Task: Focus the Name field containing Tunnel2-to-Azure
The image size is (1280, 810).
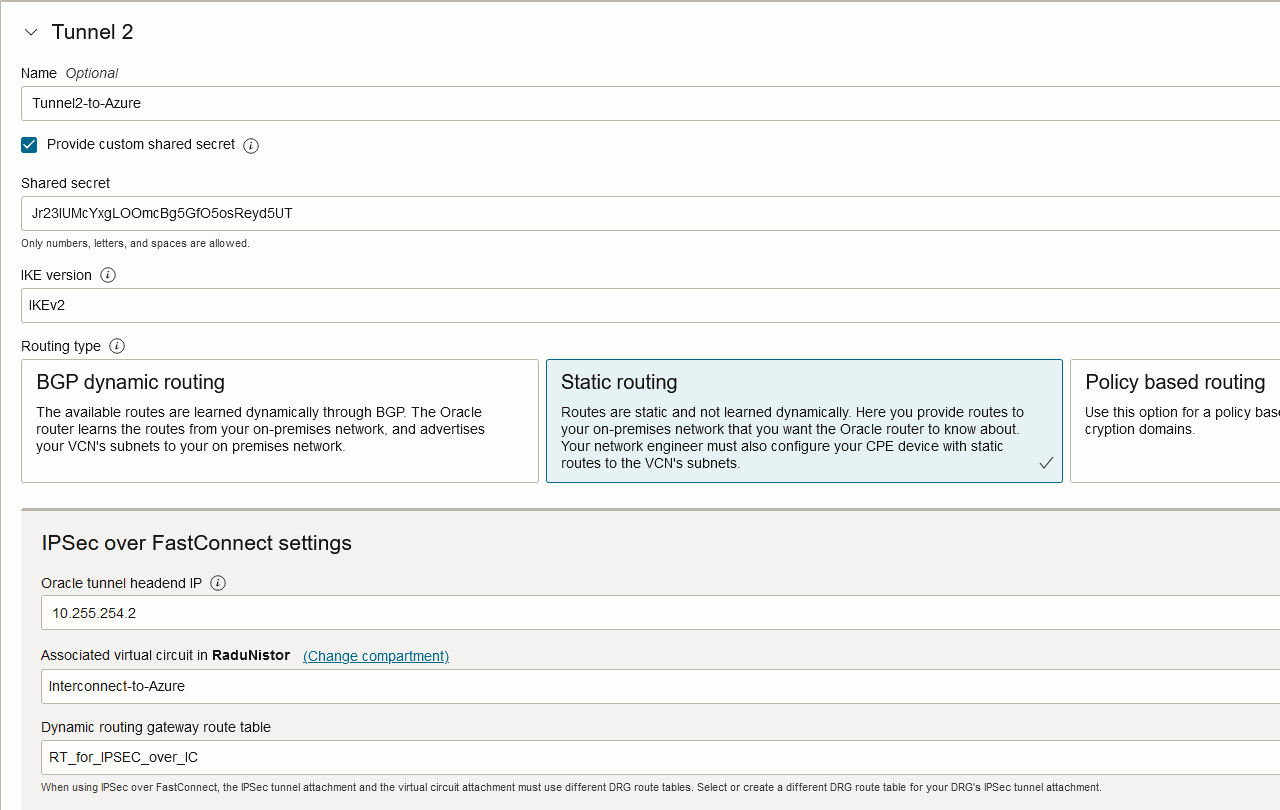Action: [650, 103]
